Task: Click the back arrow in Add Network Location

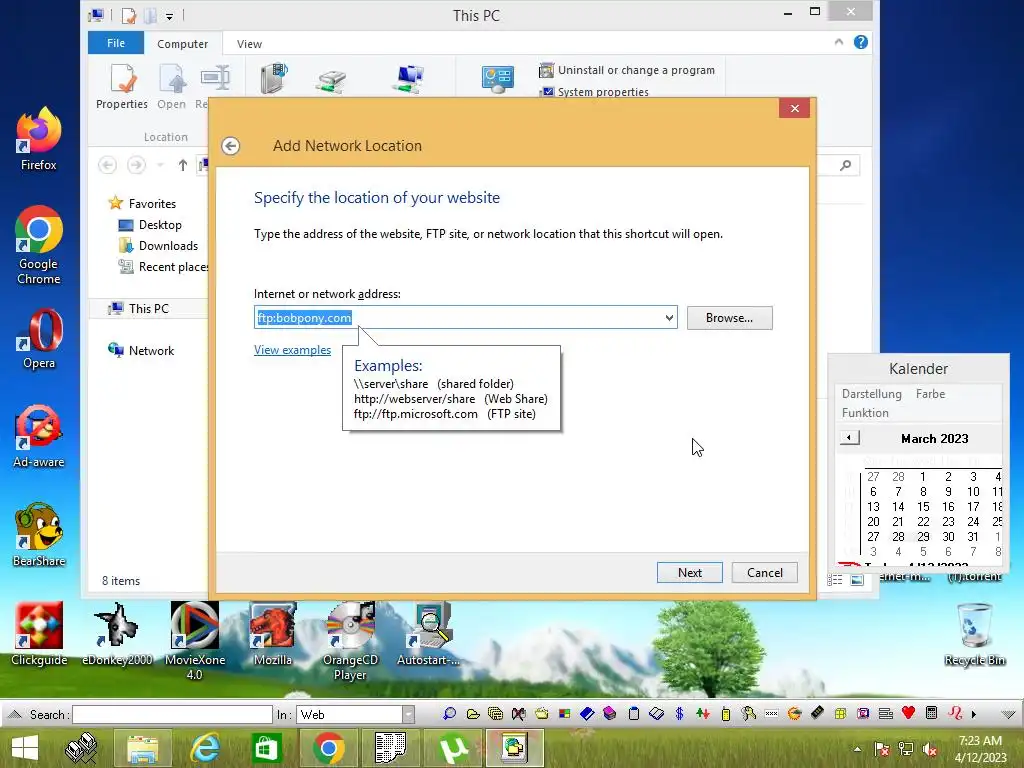Action: tap(231, 146)
